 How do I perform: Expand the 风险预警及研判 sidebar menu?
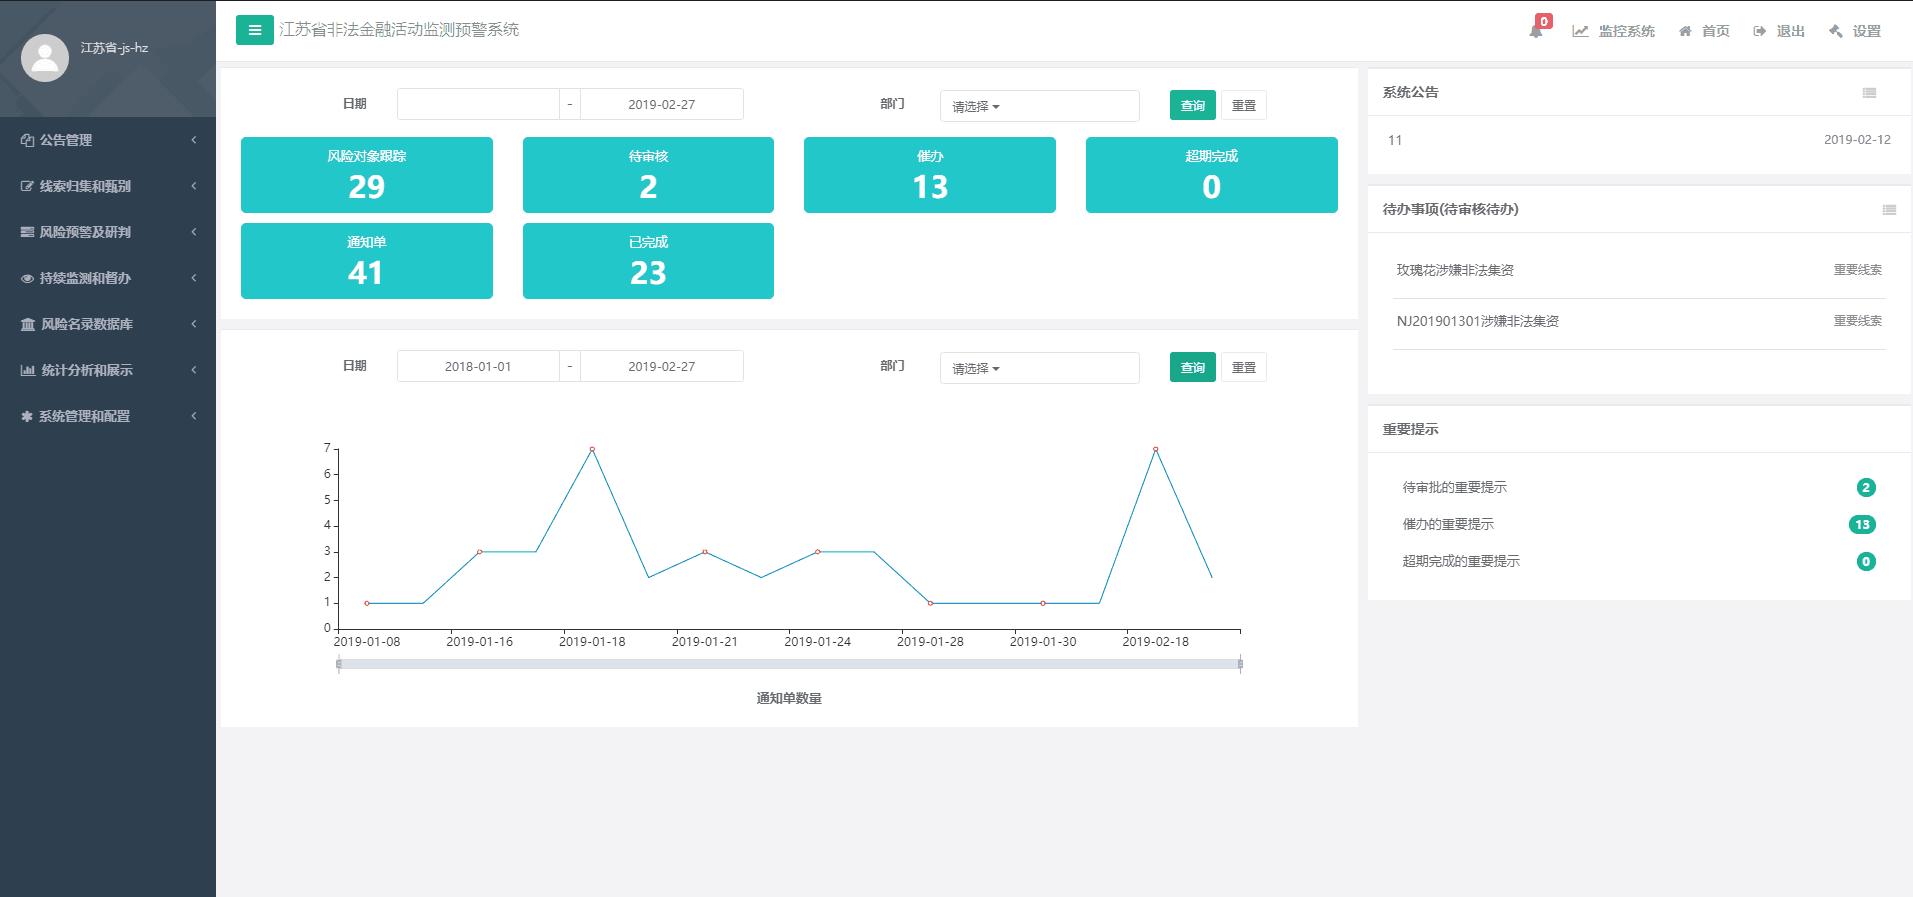pyautogui.click(x=107, y=232)
